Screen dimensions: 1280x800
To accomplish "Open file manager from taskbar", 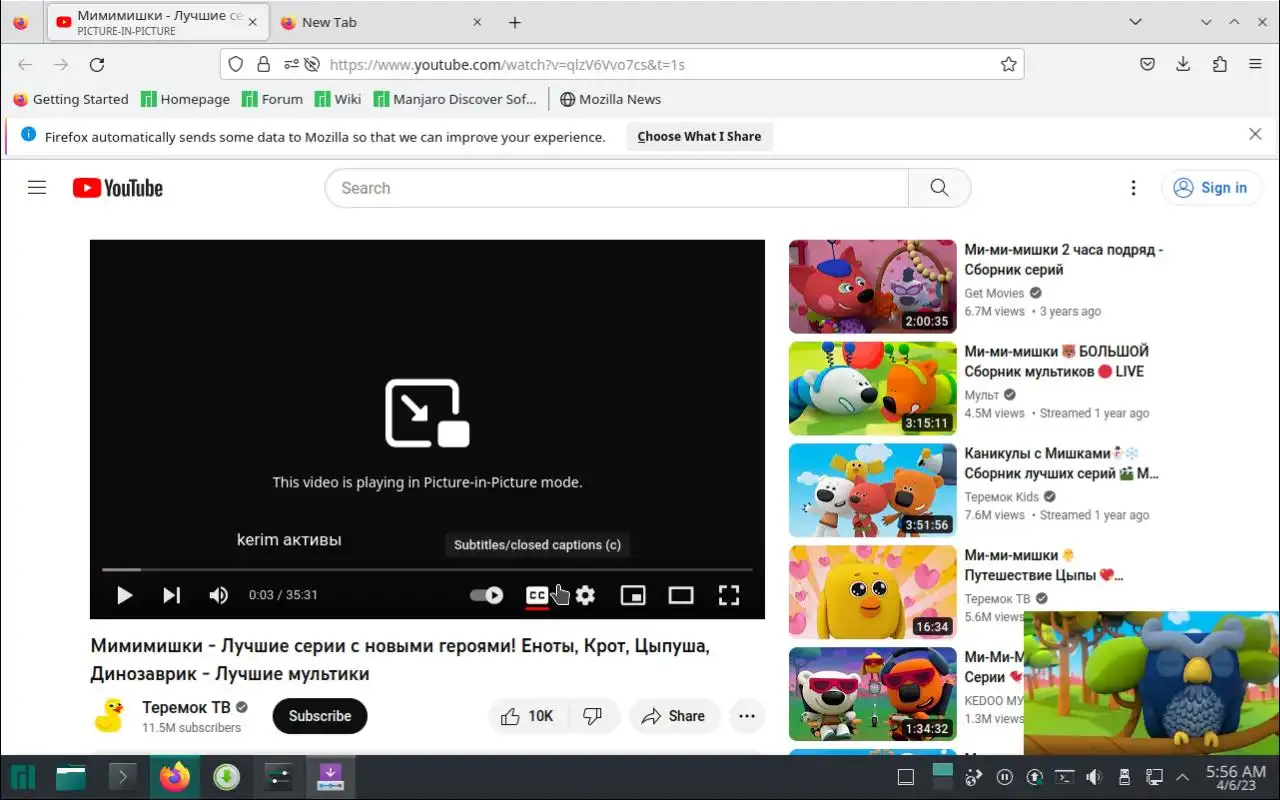I will click(71, 777).
